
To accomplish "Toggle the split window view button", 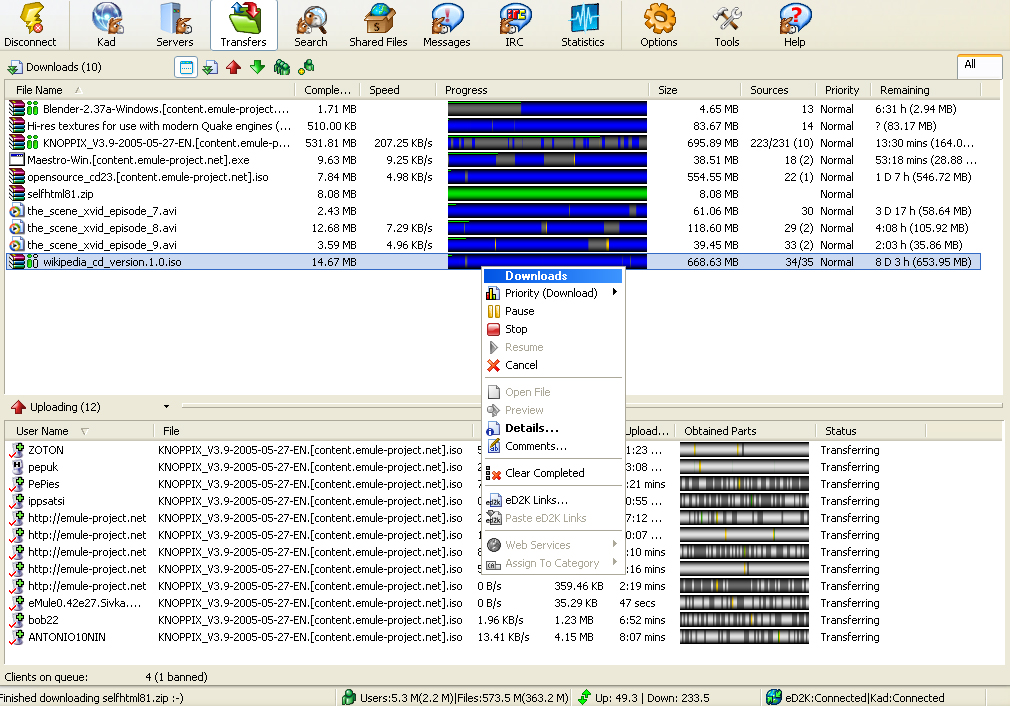I will pyautogui.click(x=185, y=67).
